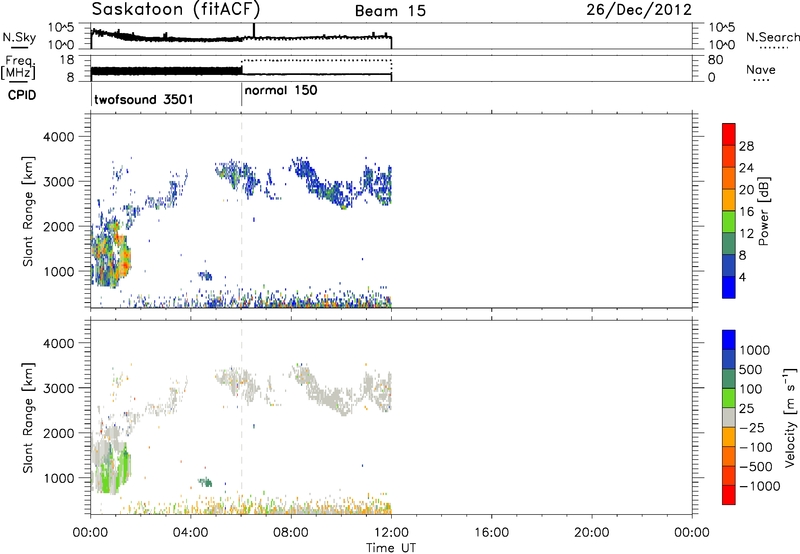
Task: Select the Beam 15 heading
Action: click(390, 11)
